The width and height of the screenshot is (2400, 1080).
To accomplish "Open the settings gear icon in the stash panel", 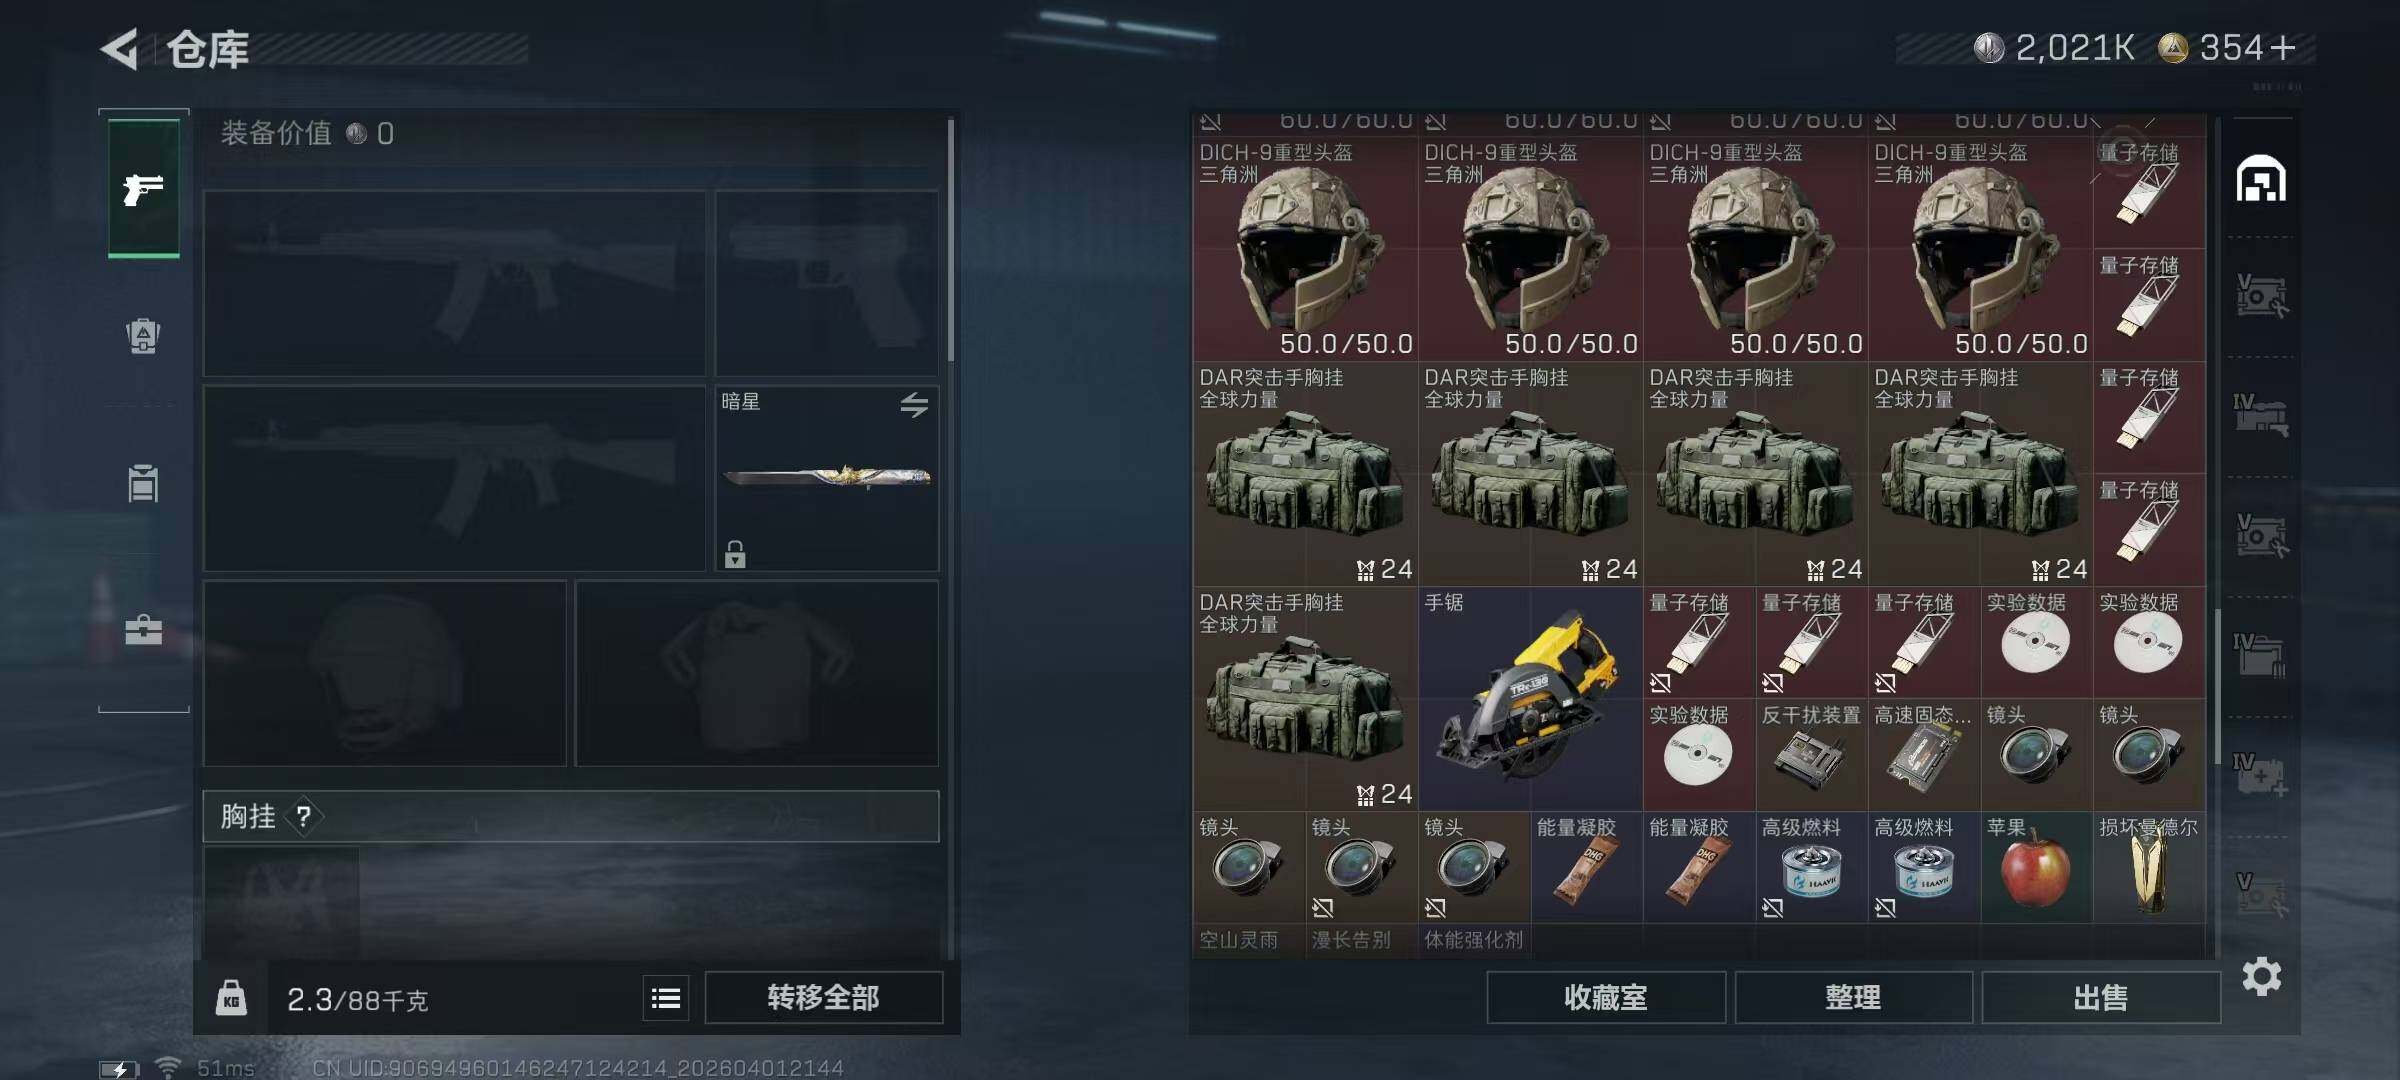I will (2262, 976).
